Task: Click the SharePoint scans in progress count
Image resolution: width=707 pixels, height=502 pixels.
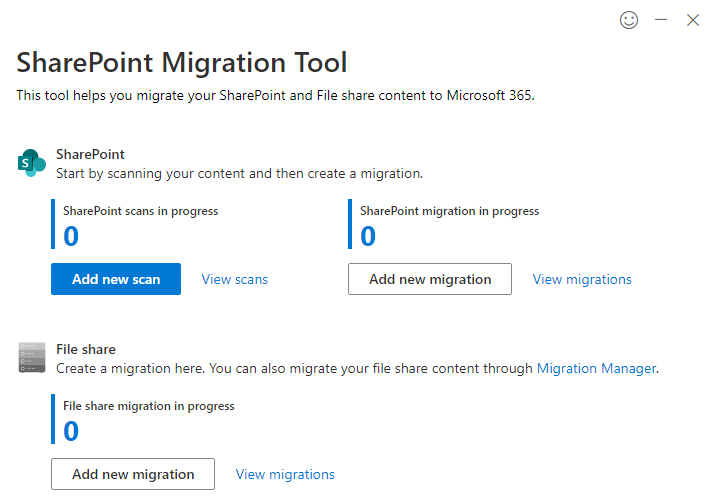Action: 71,236
